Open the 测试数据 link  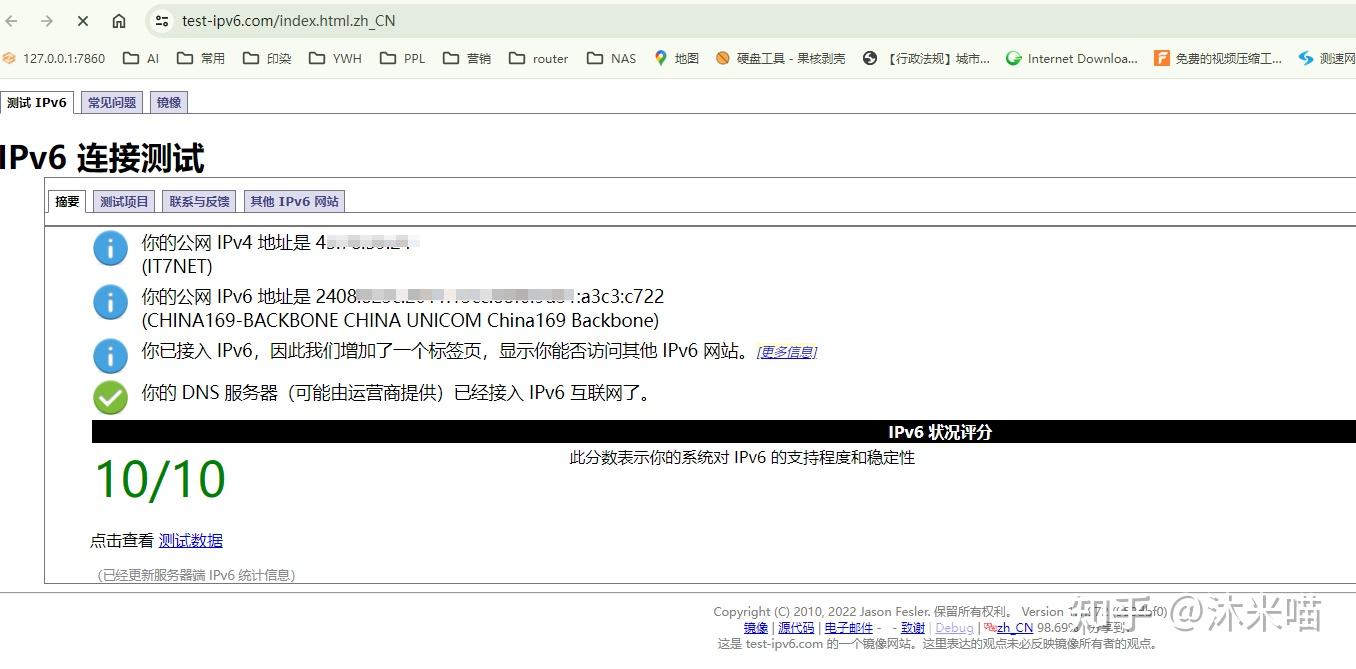click(x=190, y=540)
